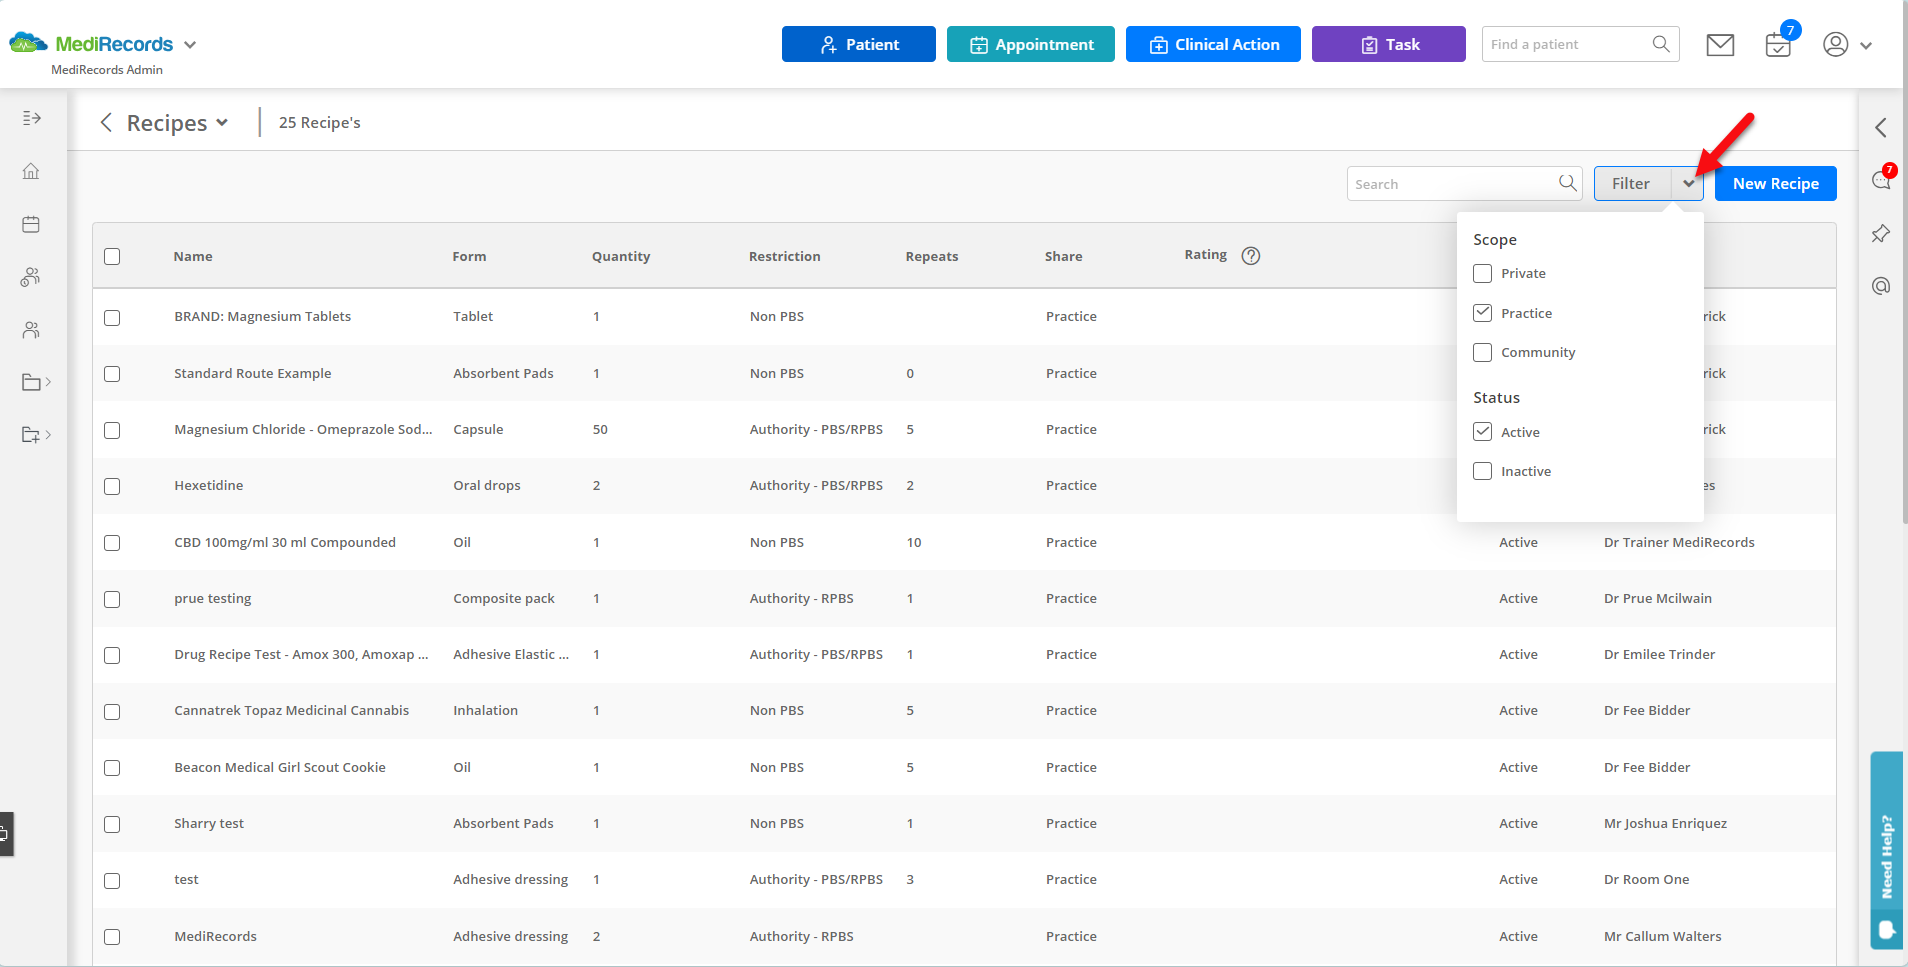1908x967 pixels.
Task: Open the patient group icon in the sidebar
Action: pos(31,277)
